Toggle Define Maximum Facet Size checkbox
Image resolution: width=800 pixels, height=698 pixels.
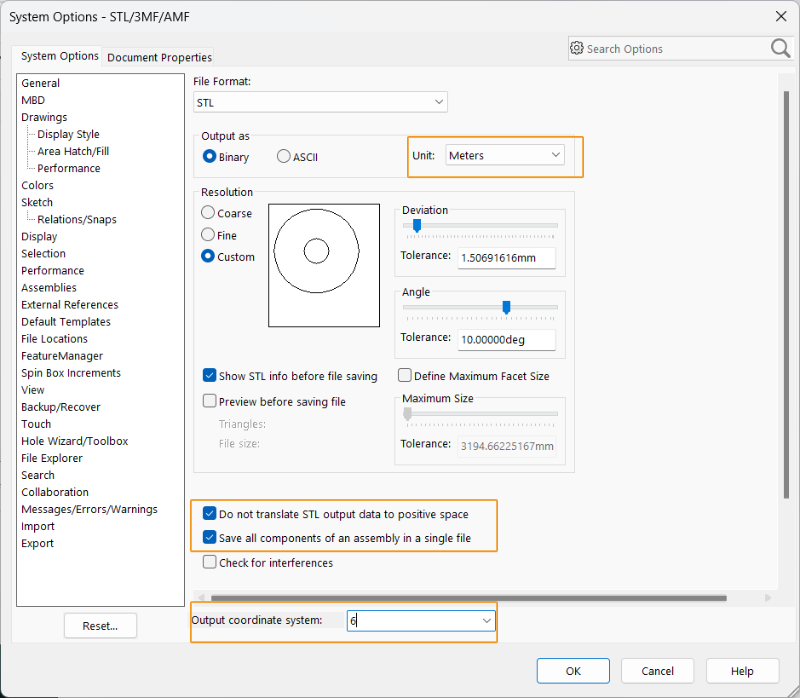[x=405, y=376]
